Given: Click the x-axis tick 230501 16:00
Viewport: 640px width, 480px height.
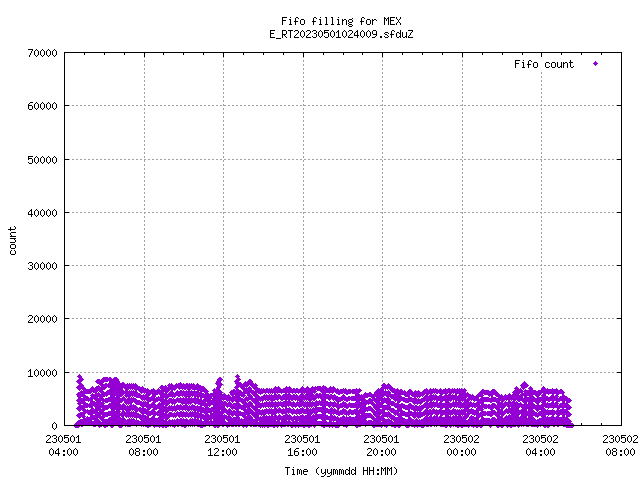Looking at the screenshot, I should click(302, 446).
